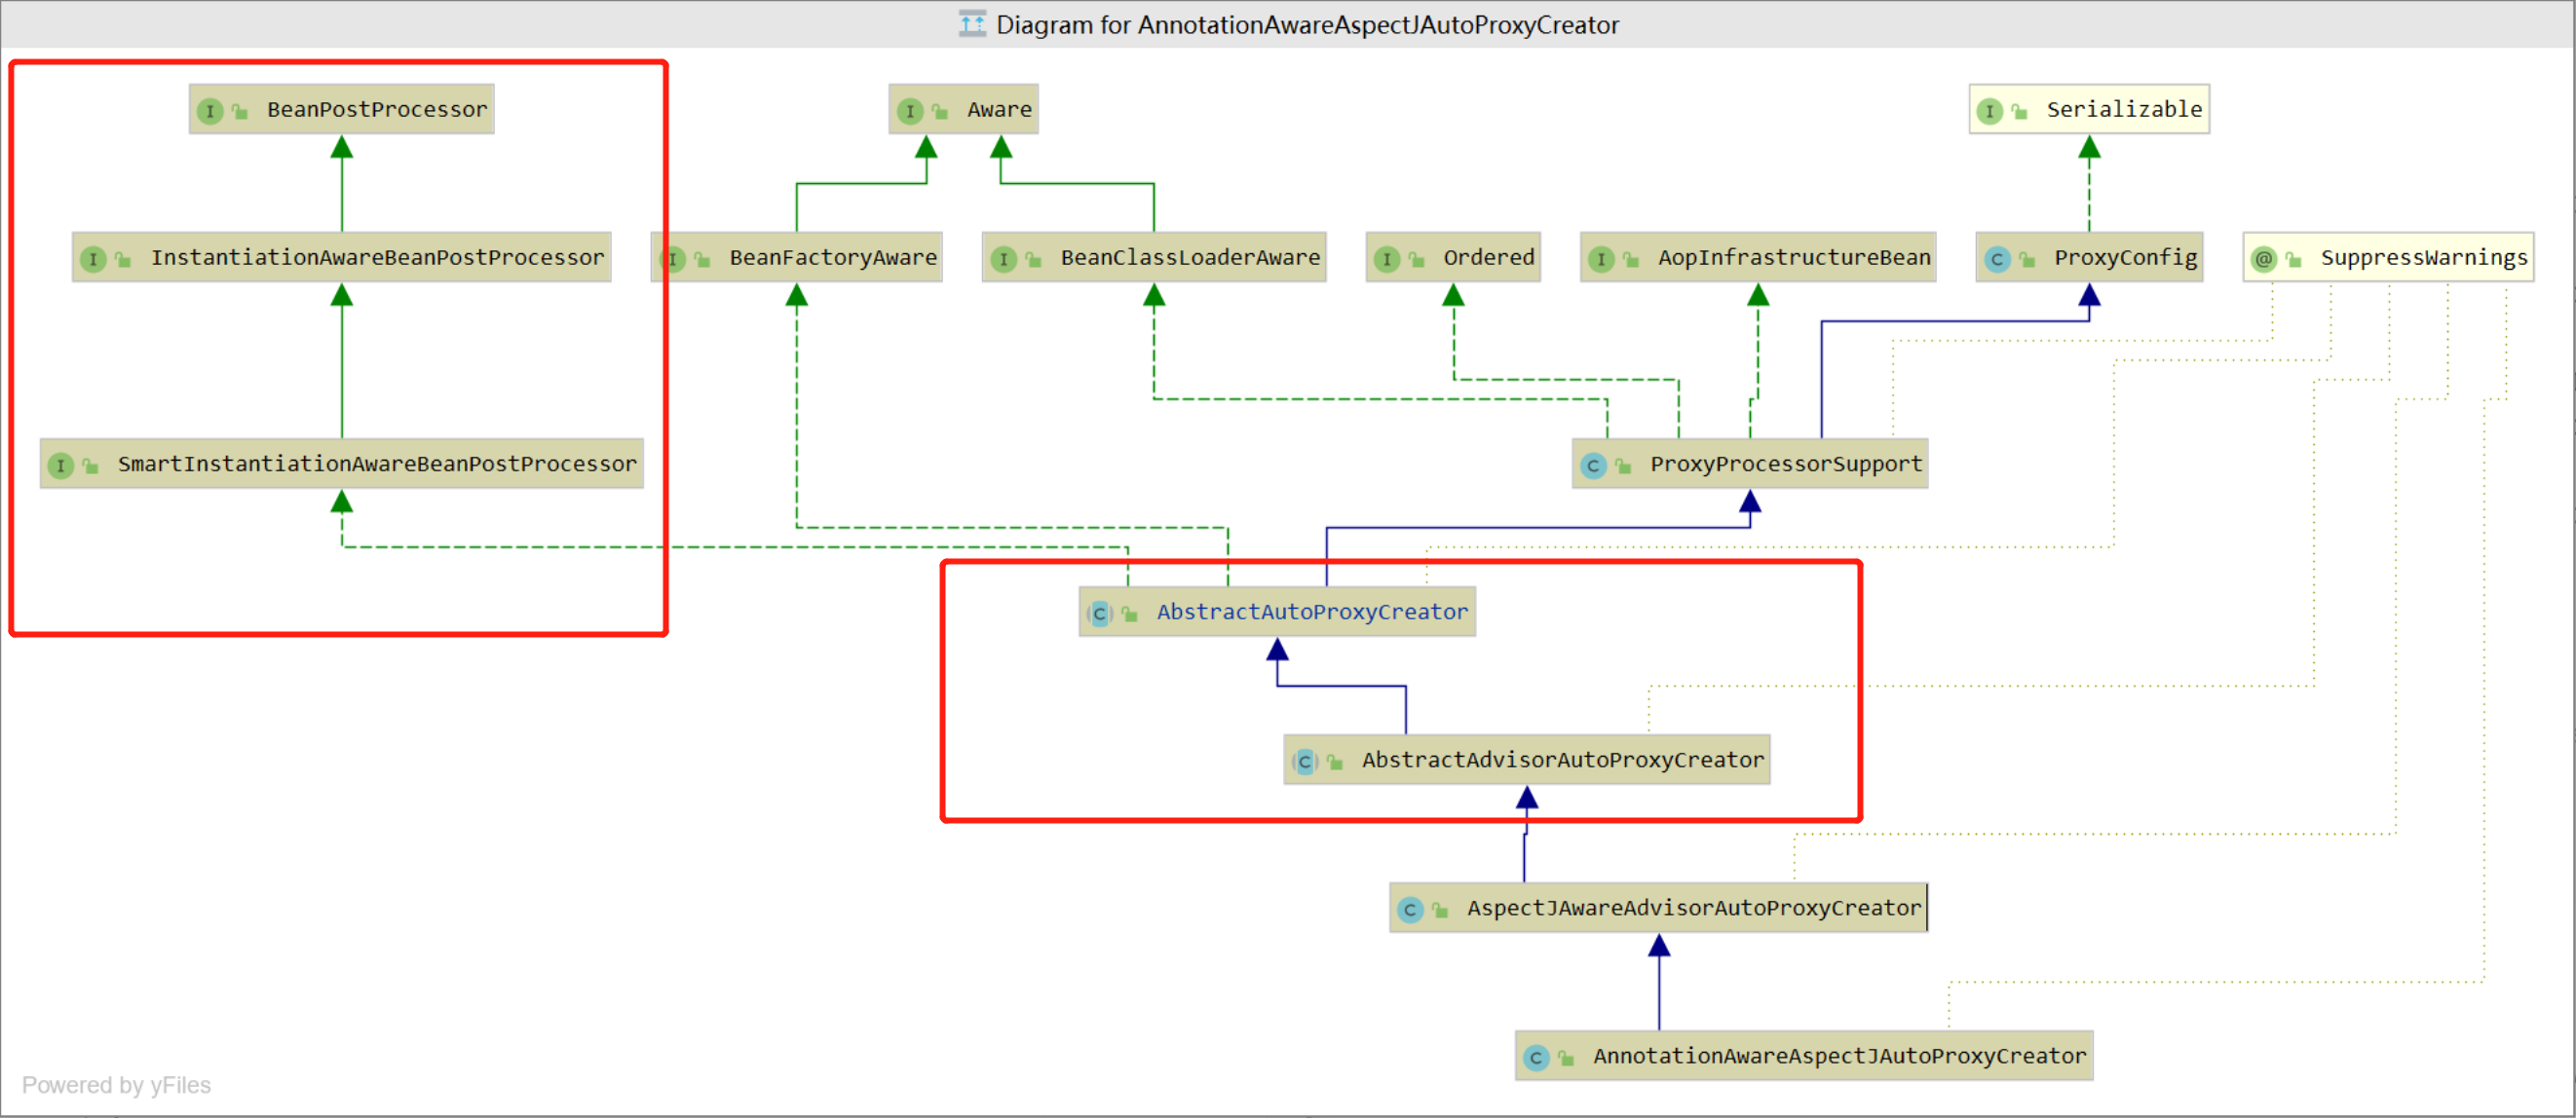The width and height of the screenshot is (2576, 1118).
Task: Select the AnnotationAwareAspectJAutoProxyCreator node label
Action: [1840, 1055]
